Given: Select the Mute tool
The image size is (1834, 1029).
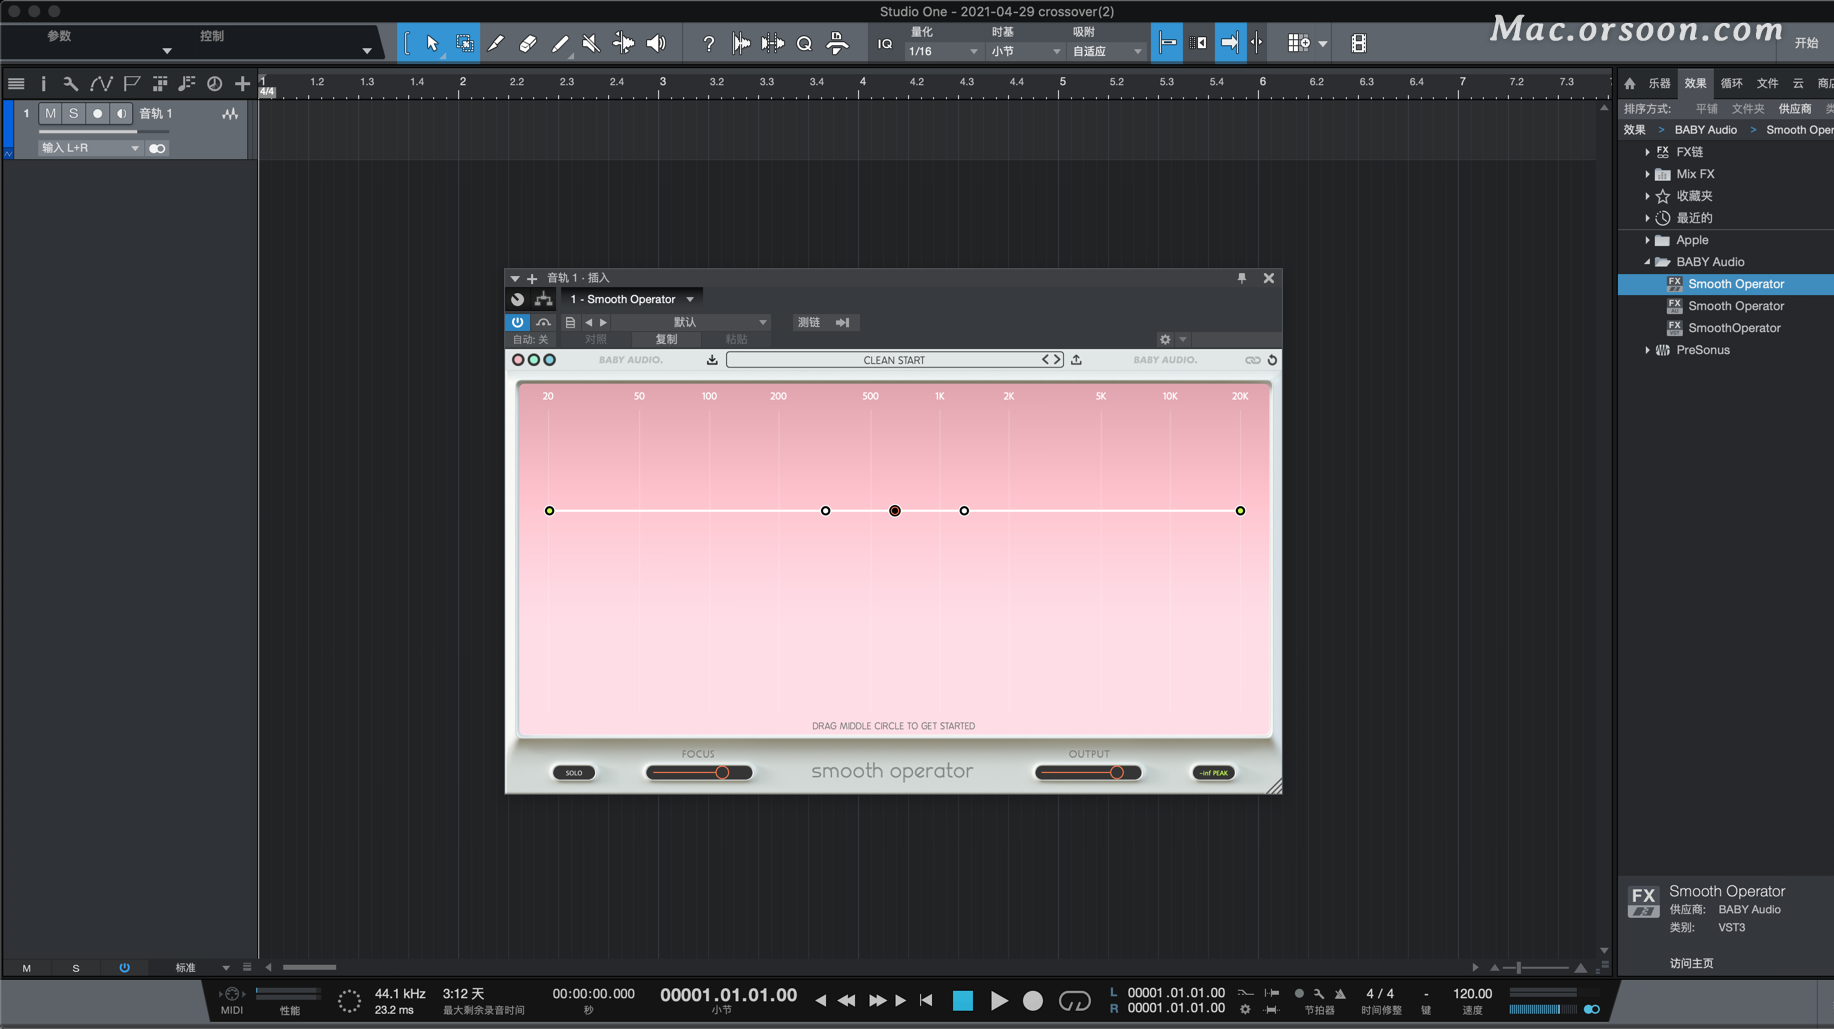Looking at the screenshot, I should (x=591, y=43).
